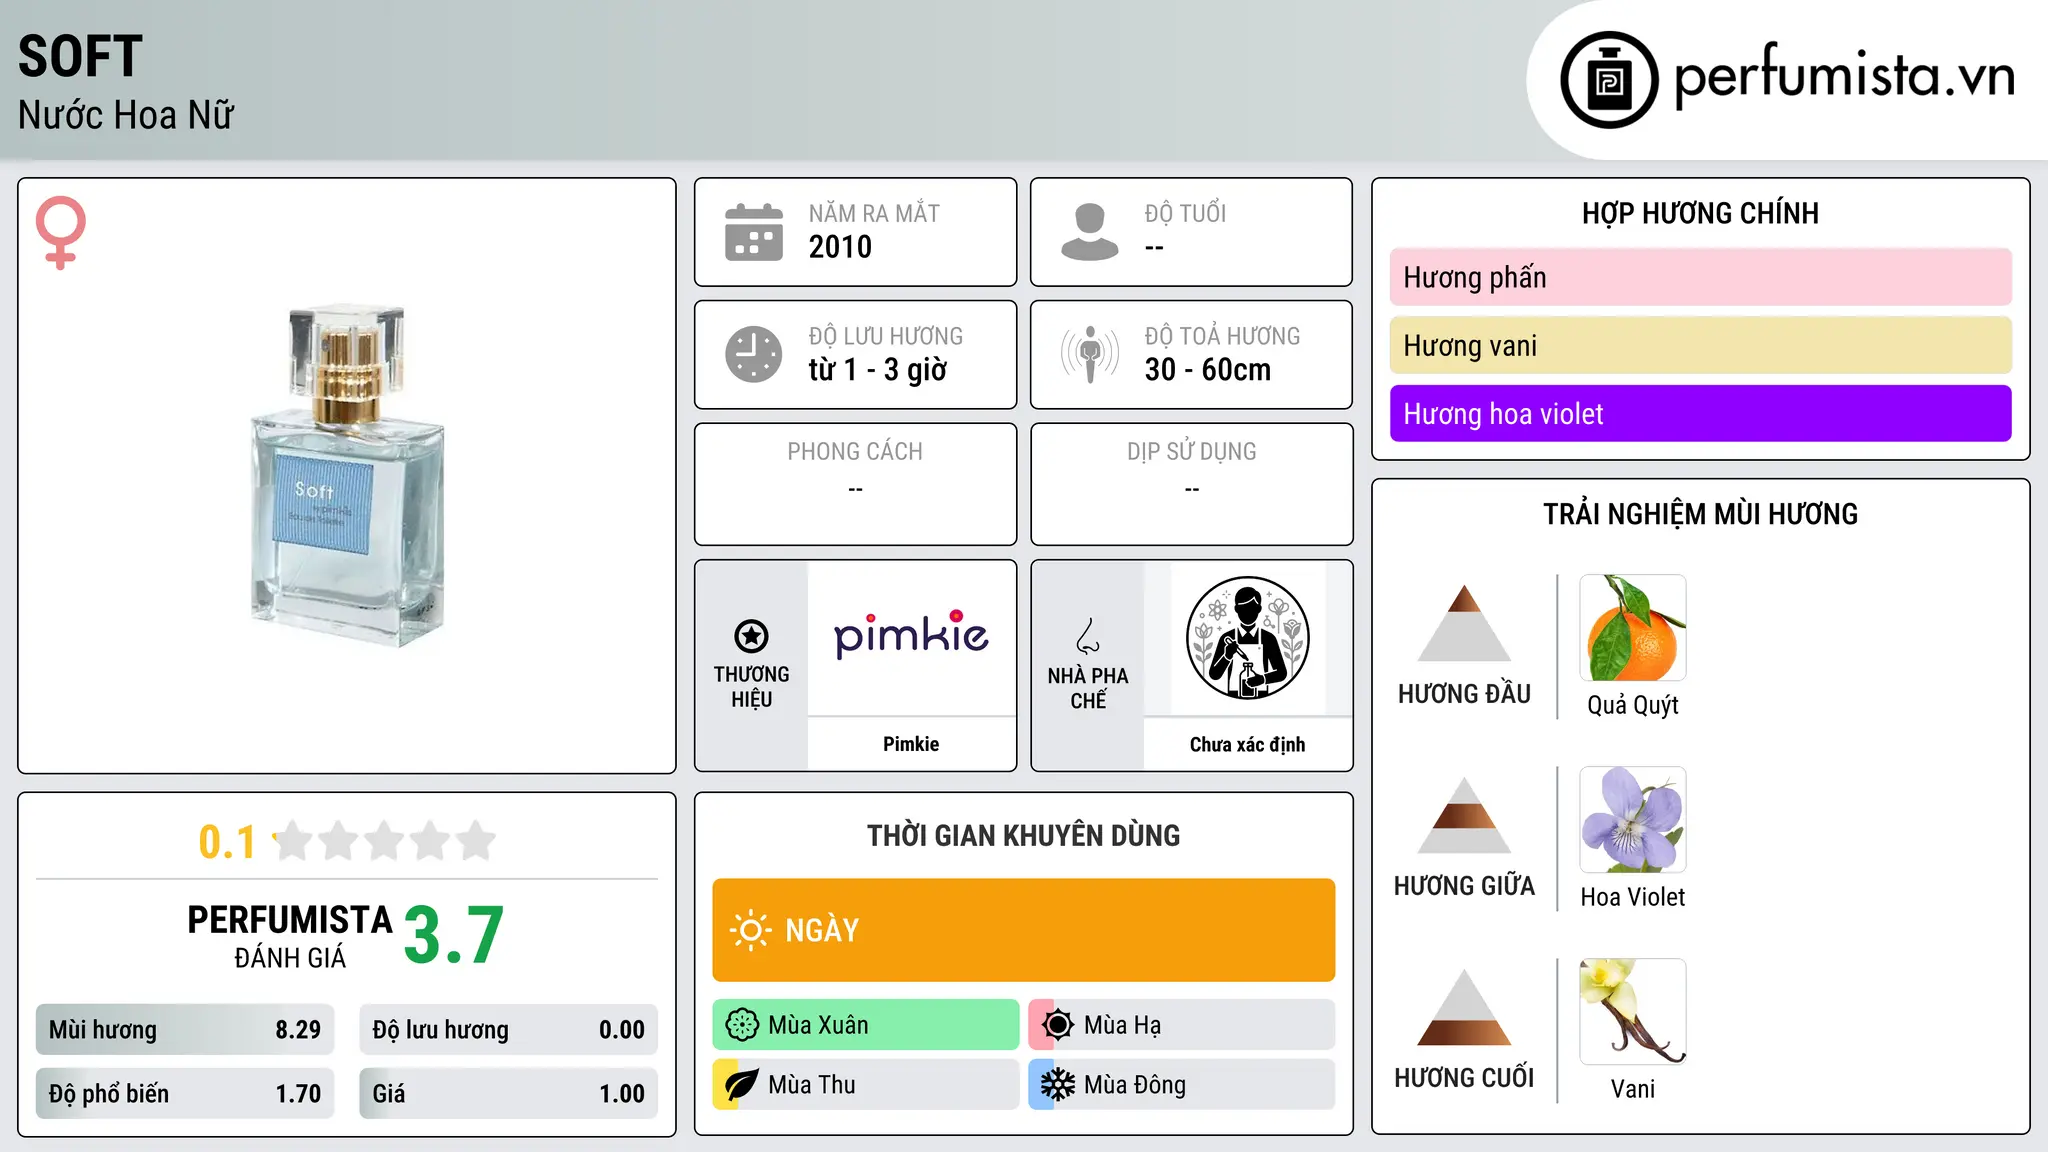Click the Pimkie brand logo

point(911,636)
